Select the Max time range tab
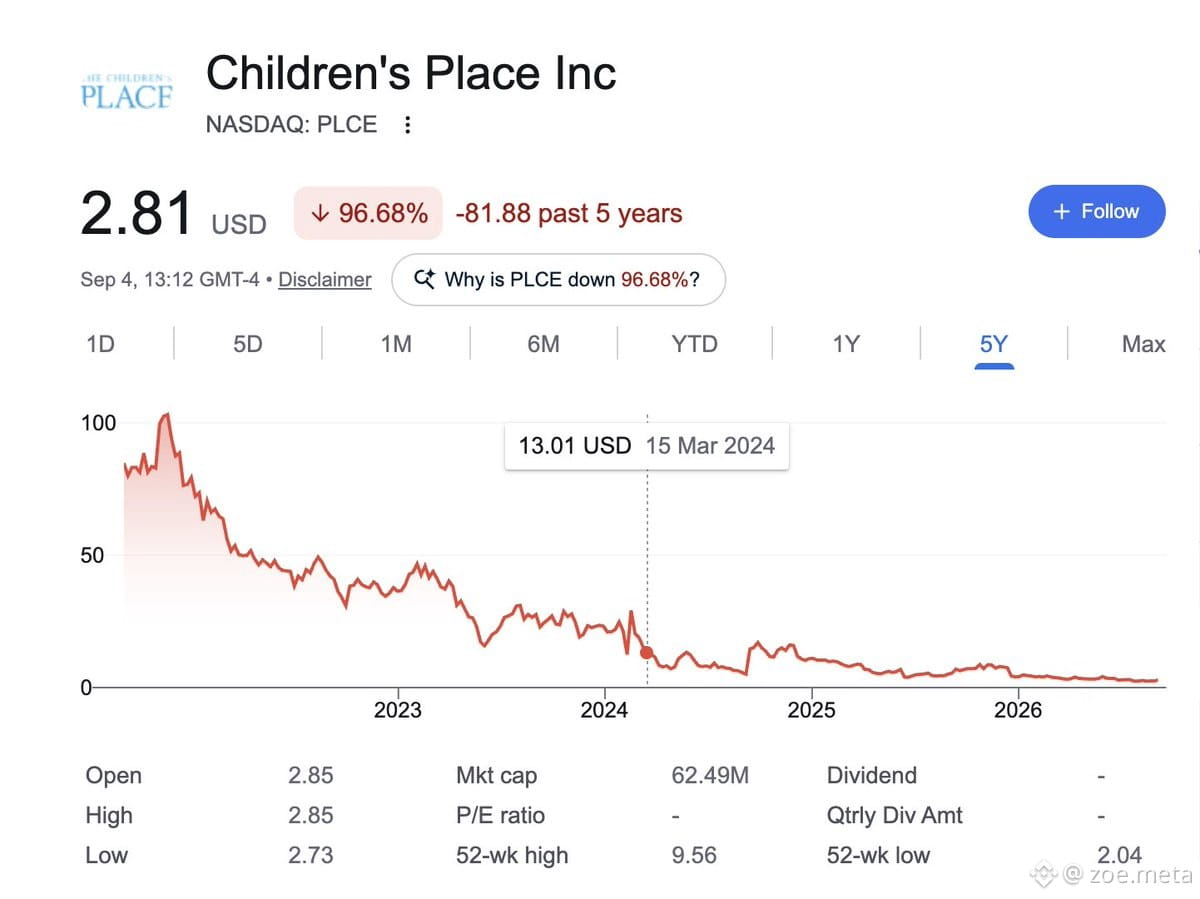 pos(1143,344)
